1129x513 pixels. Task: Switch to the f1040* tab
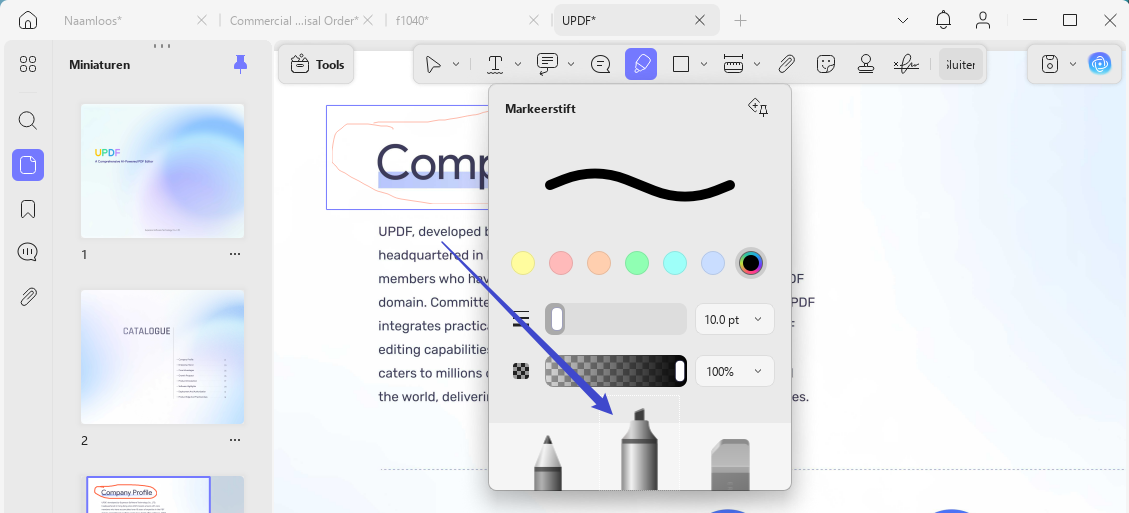pyautogui.click(x=412, y=20)
